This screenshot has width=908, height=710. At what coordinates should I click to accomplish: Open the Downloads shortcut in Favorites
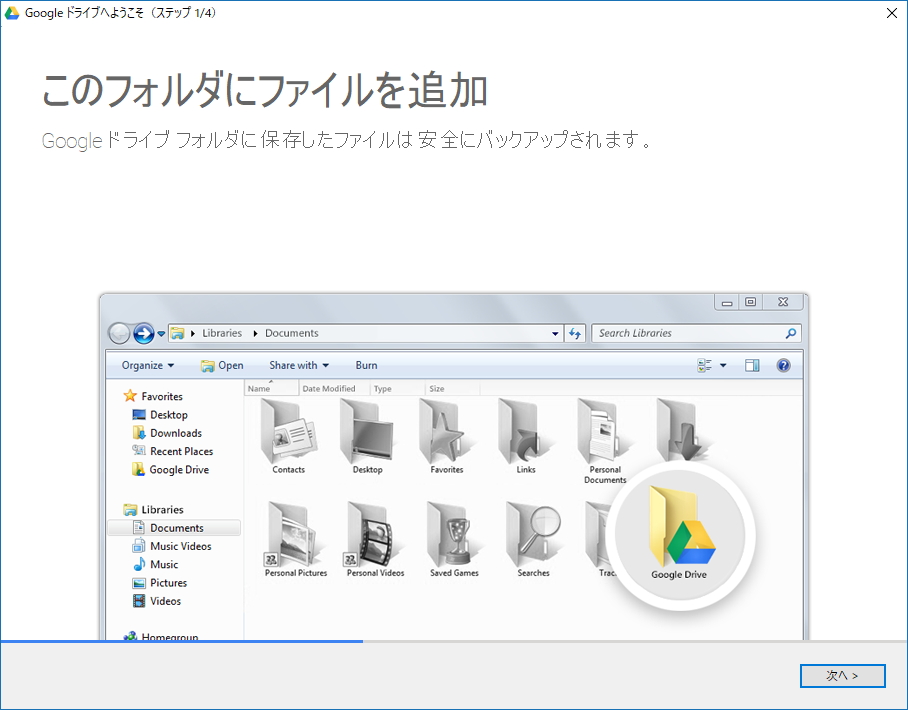coord(175,432)
